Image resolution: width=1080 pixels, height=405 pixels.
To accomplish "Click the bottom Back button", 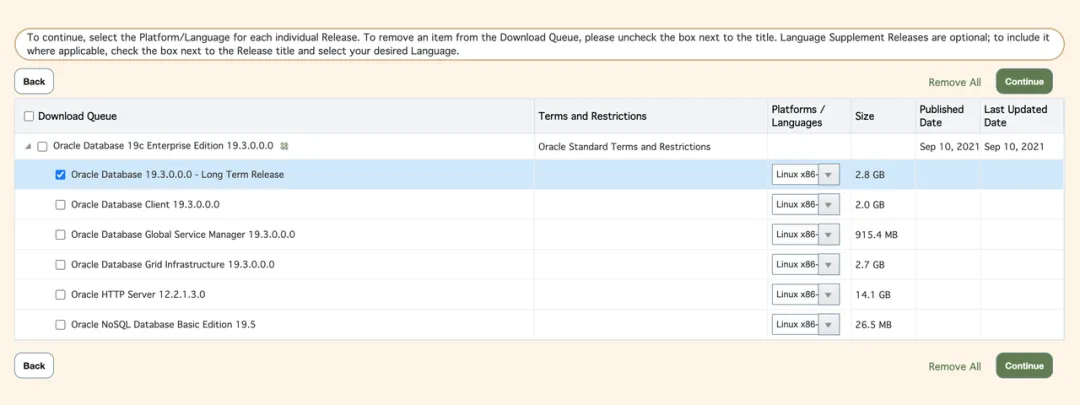I will tap(34, 366).
